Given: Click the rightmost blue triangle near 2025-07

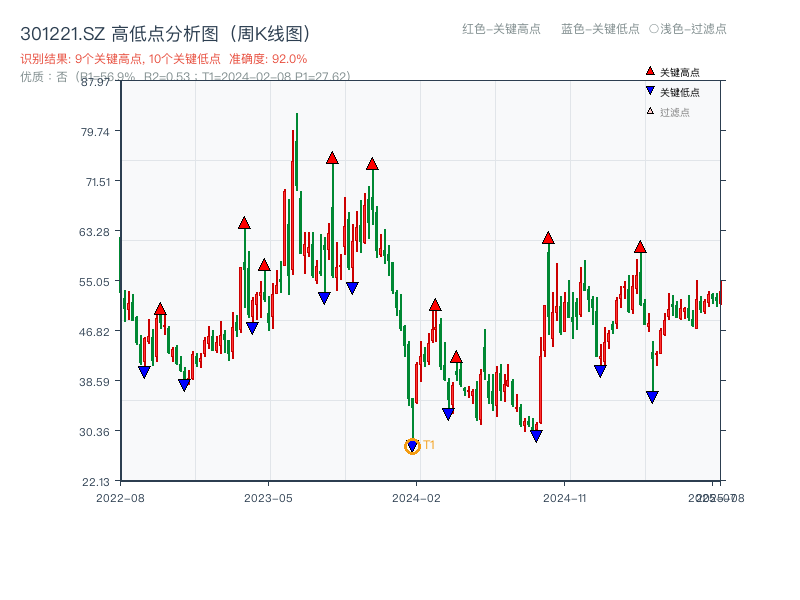Looking at the screenshot, I should coord(651,396).
